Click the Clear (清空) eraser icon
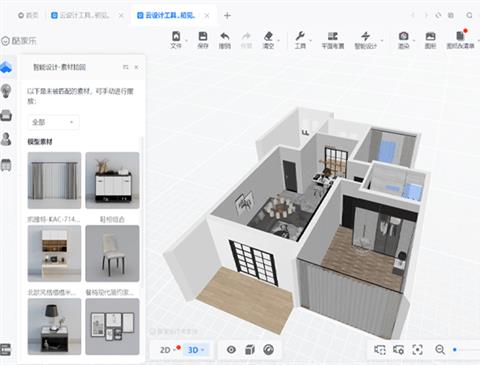This screenshot has width=480, height=365. click(x=268, y=36)
